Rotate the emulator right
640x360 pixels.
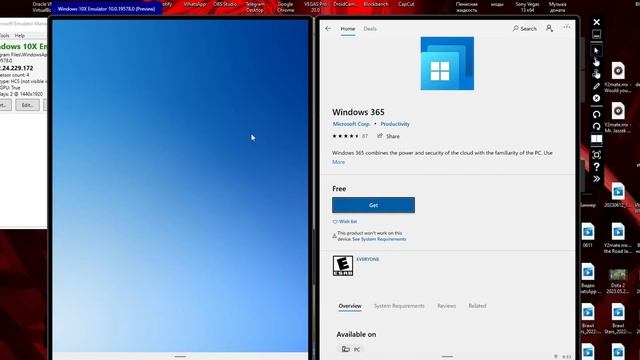596,127
